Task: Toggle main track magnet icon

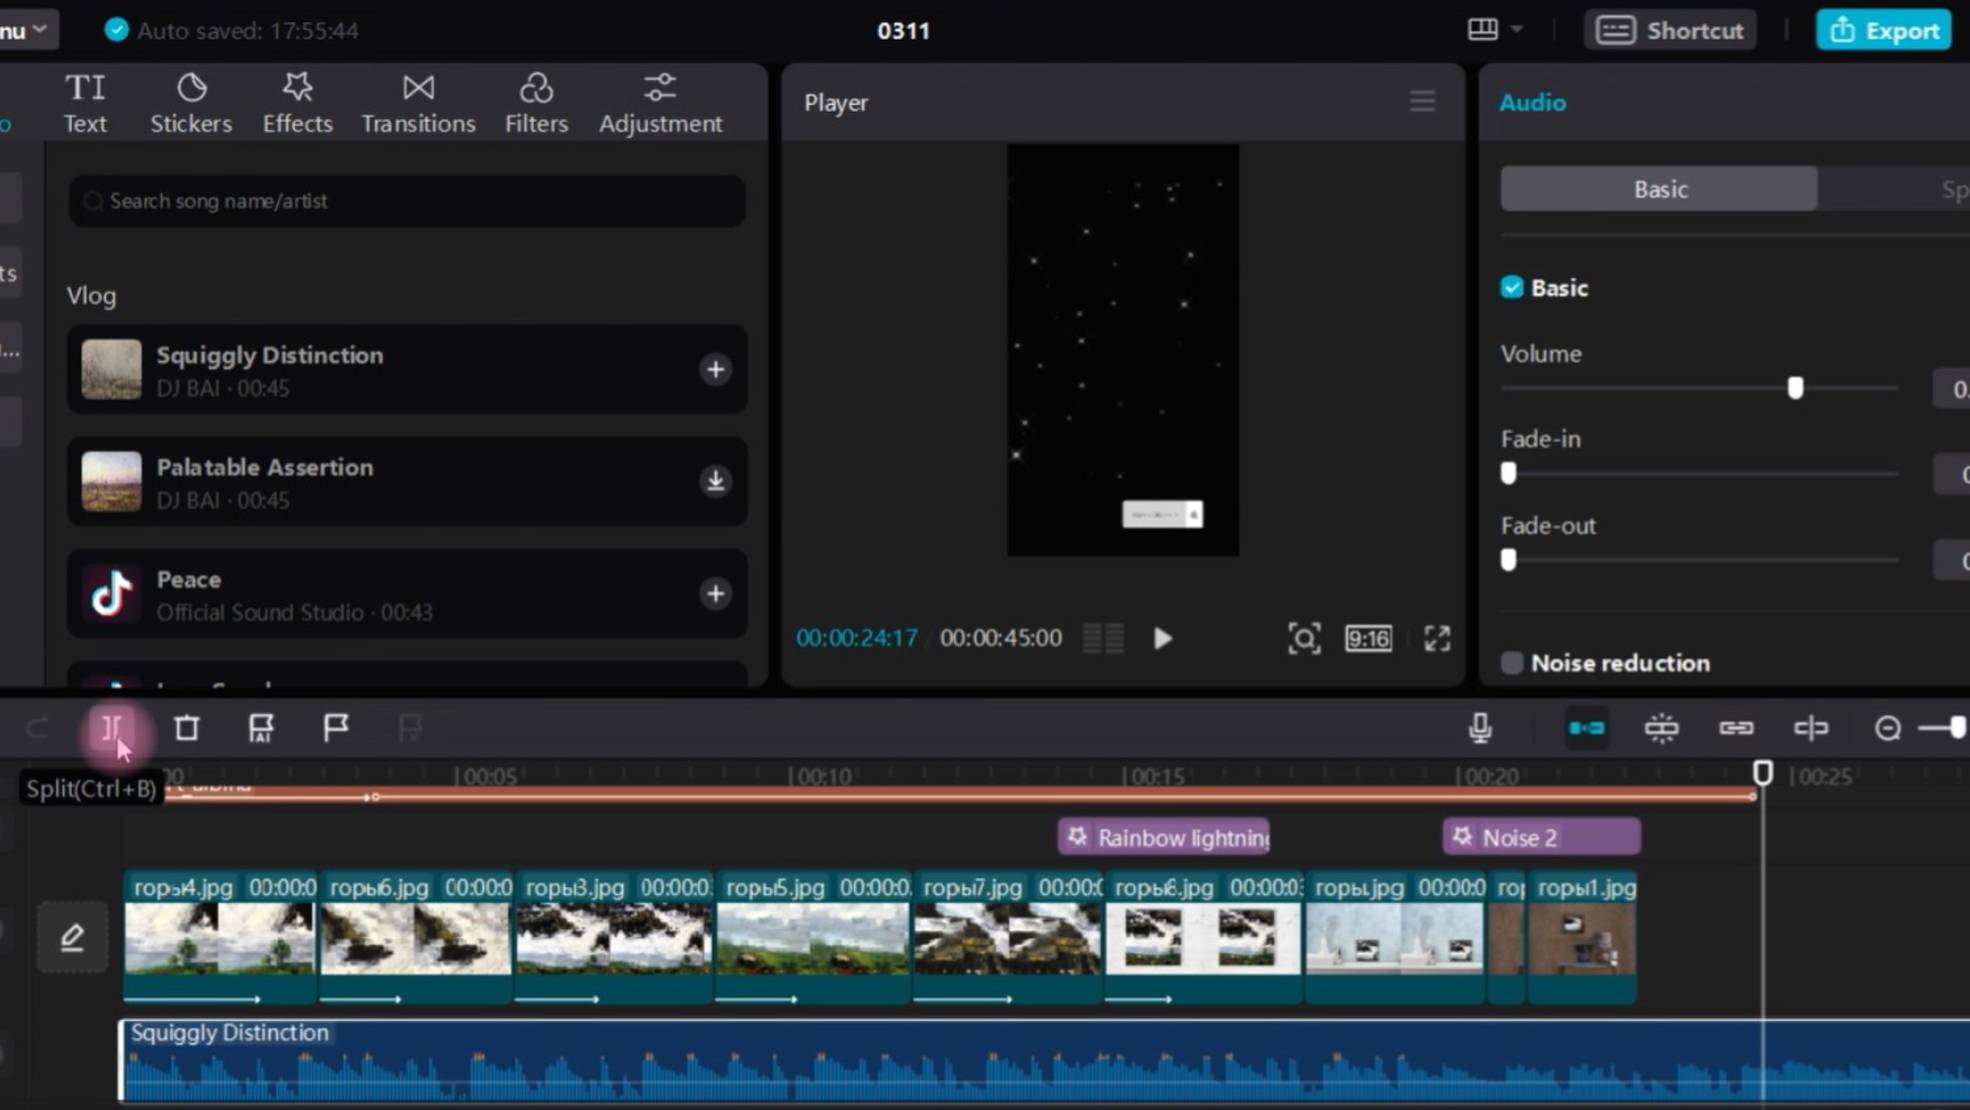Action: point(1587,728)
